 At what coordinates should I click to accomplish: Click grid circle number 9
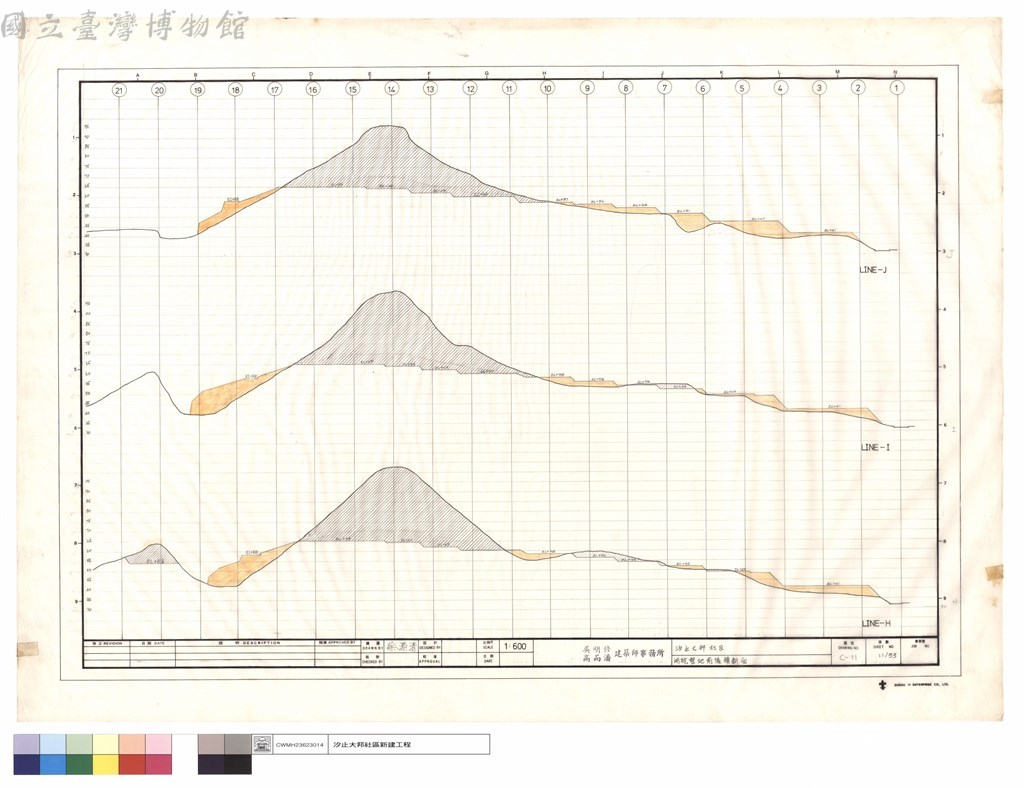click(x=586, y=87)
